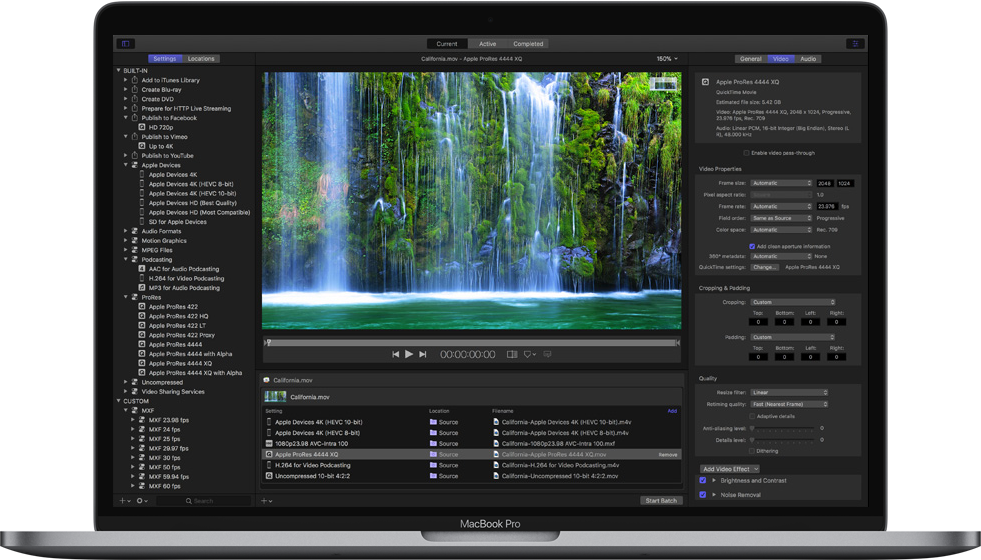Open the inspector panel icon at top right
The height and width of the screenshot is (560, 981).
pos(855,44)
